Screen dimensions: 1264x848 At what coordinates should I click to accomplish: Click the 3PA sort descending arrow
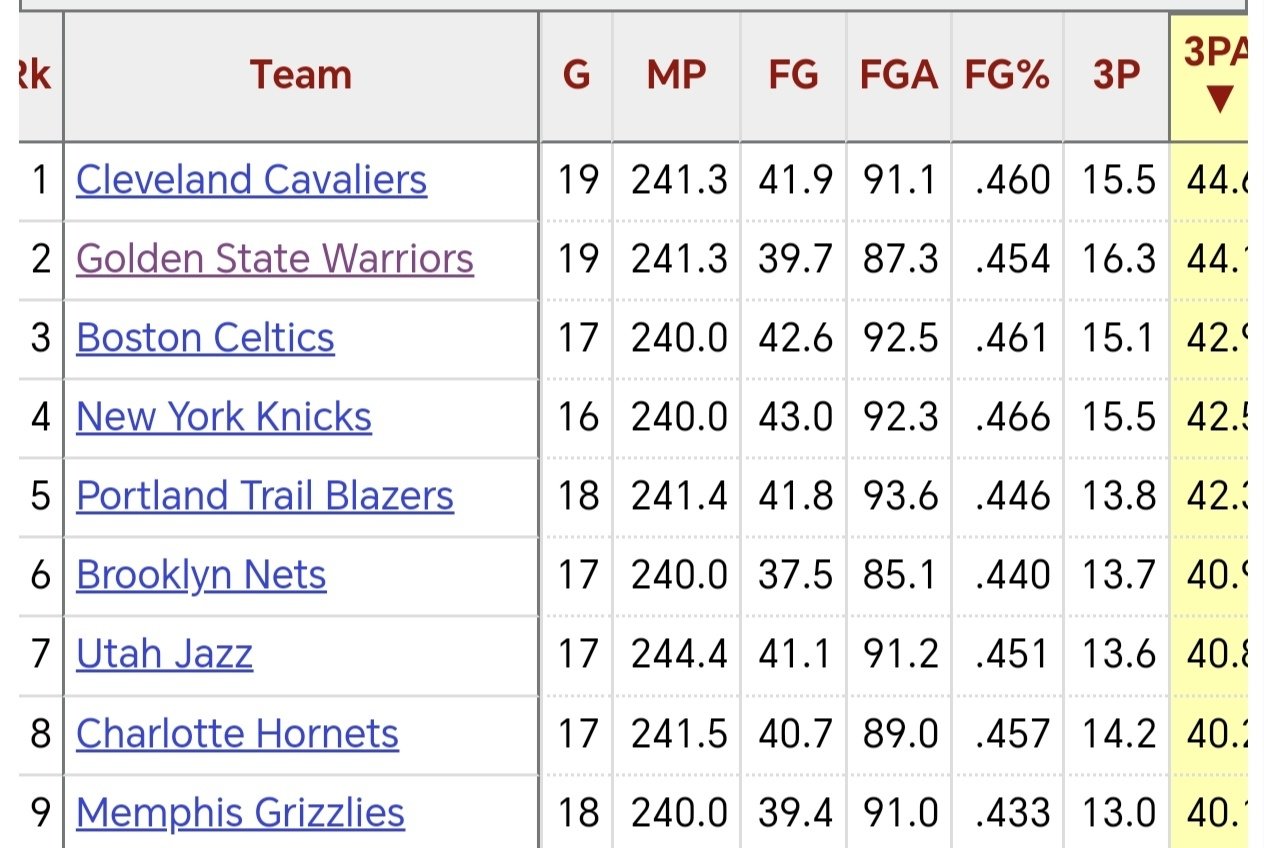tap(1217, 99)
